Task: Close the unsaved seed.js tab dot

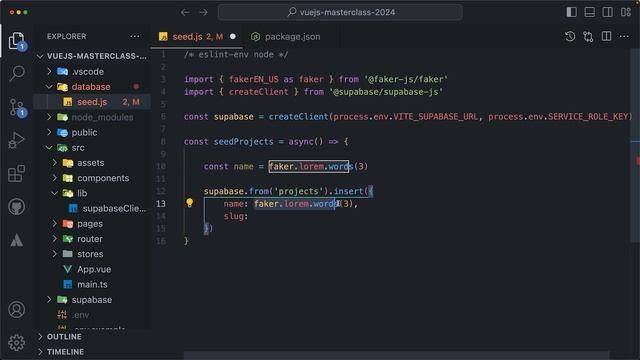Action: click(233, 36)
